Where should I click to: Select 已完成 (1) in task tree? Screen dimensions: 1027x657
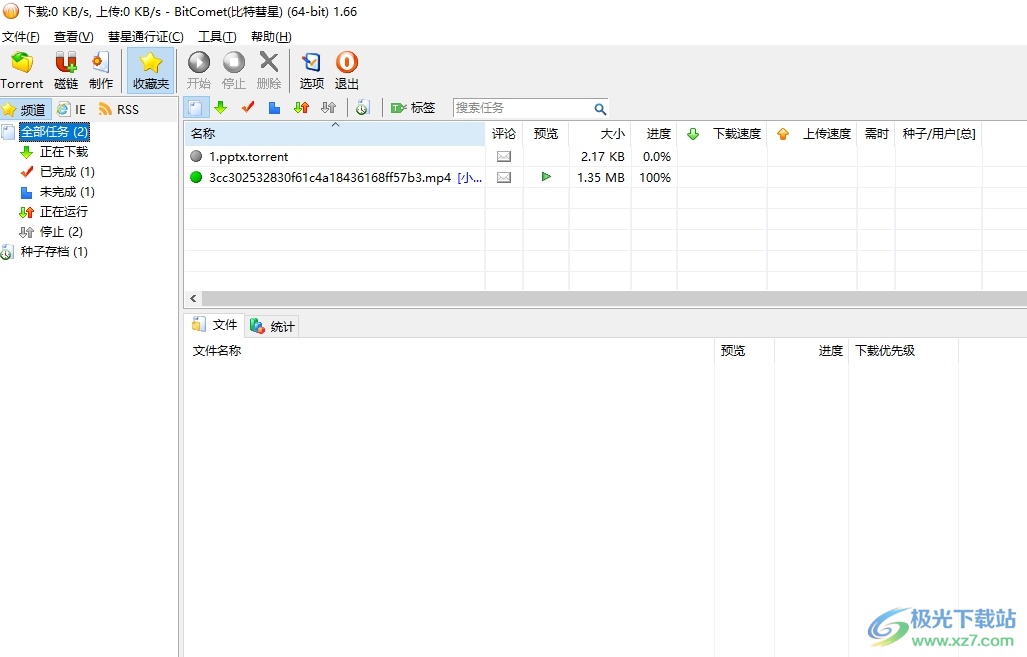point(67,172)
